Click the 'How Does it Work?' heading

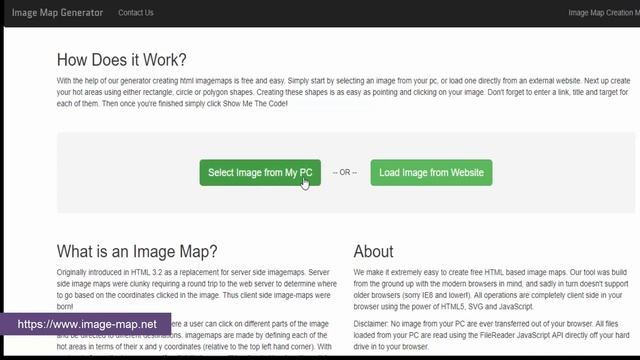coord(122,60)
